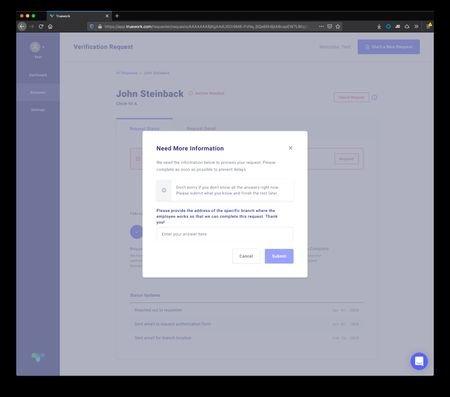450x397 pixels.
Task: Click the circular step icon in progress tracker
Action: point(136,232)
